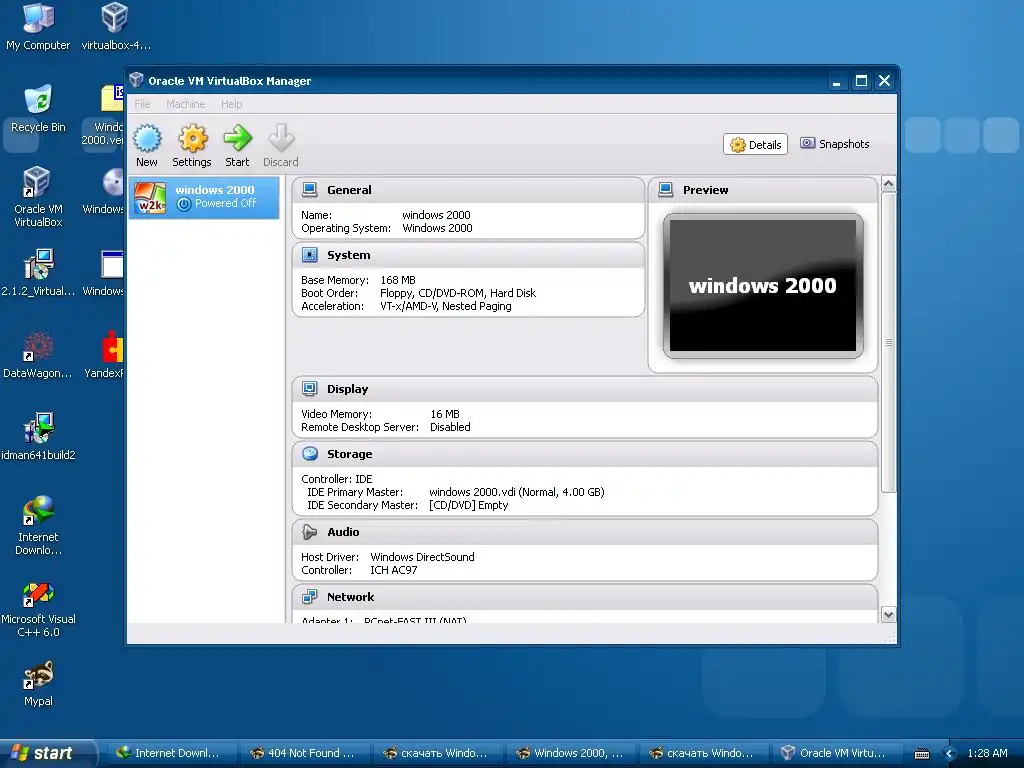Click the IDE Primary Master value windows 2000.vdi
Viewport: 1024px width, 768px height.
point(517,492)
